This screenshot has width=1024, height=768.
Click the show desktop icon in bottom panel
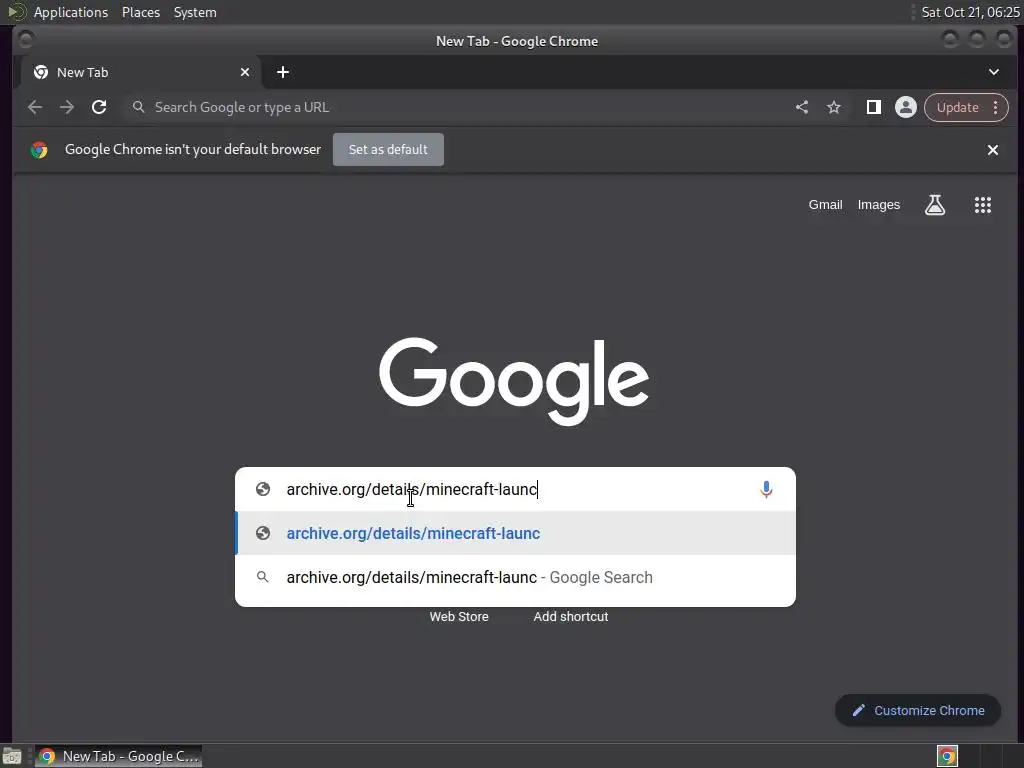point(12,756)
